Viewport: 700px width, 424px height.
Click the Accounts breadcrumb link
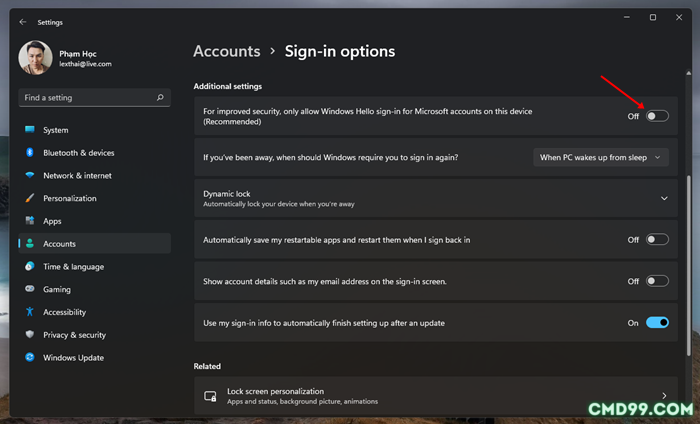227,51
